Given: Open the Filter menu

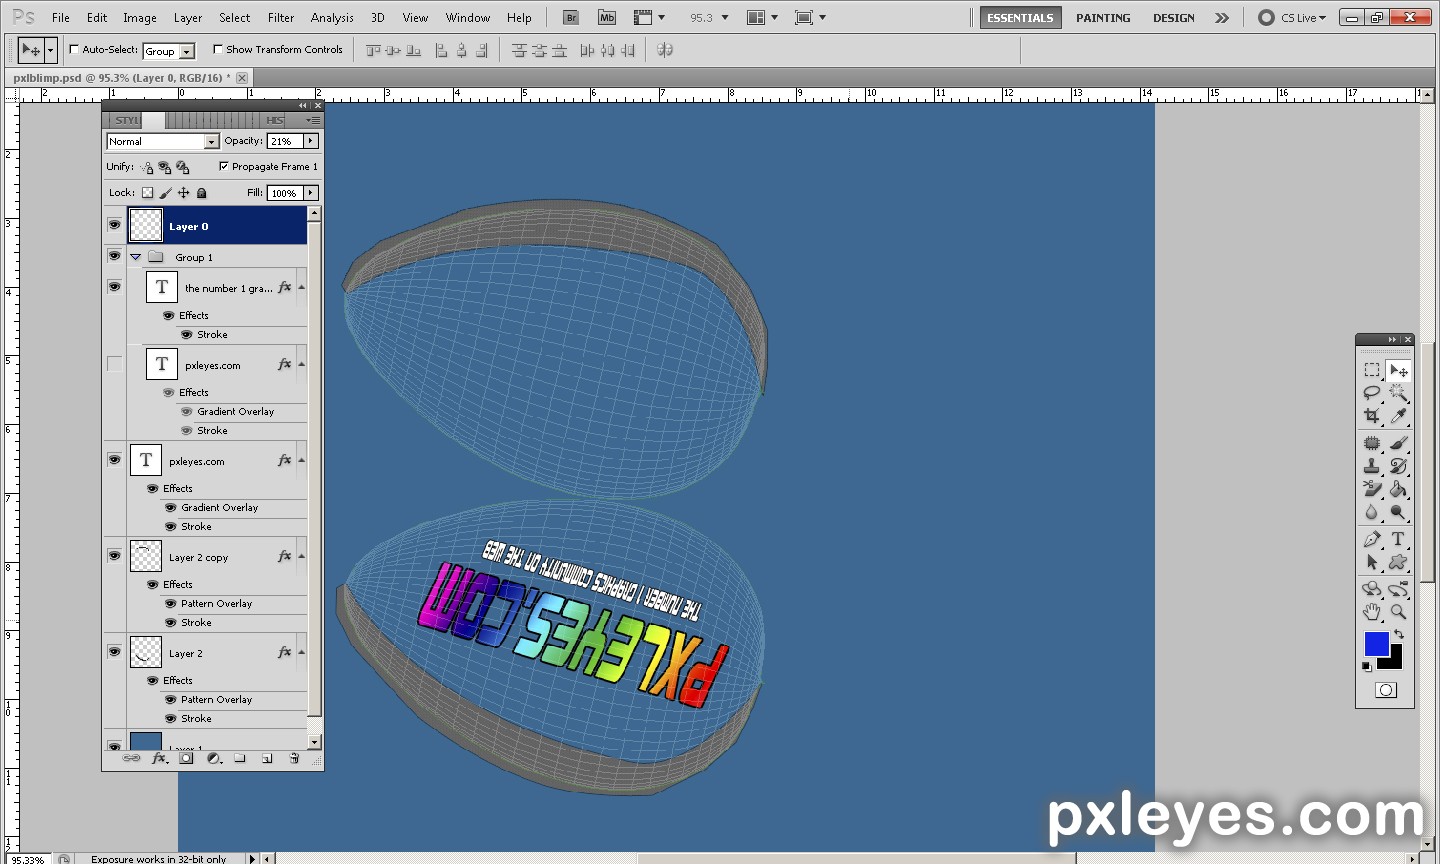Looking at the screenshot, I should coord(281,17).
